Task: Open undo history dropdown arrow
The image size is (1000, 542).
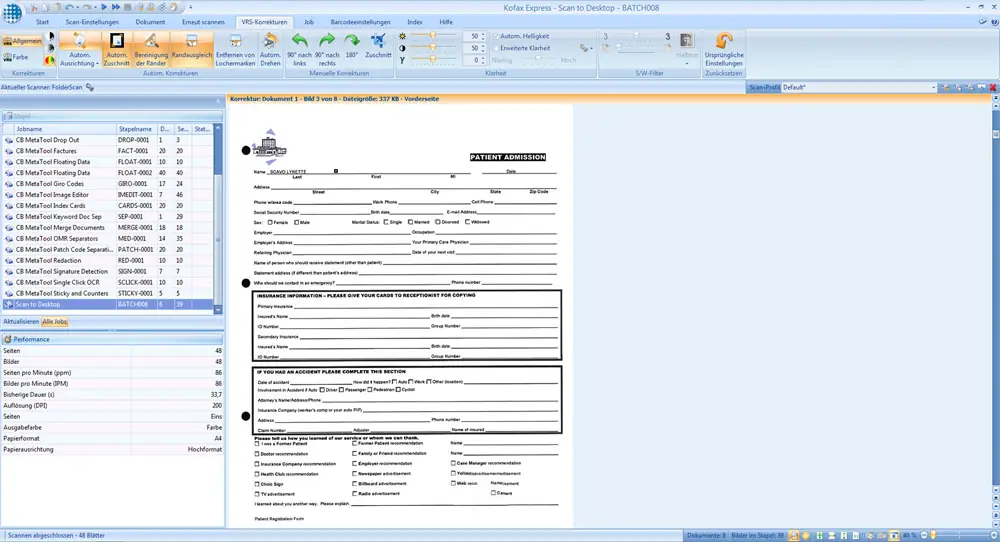Action: [x=78, y=8]
